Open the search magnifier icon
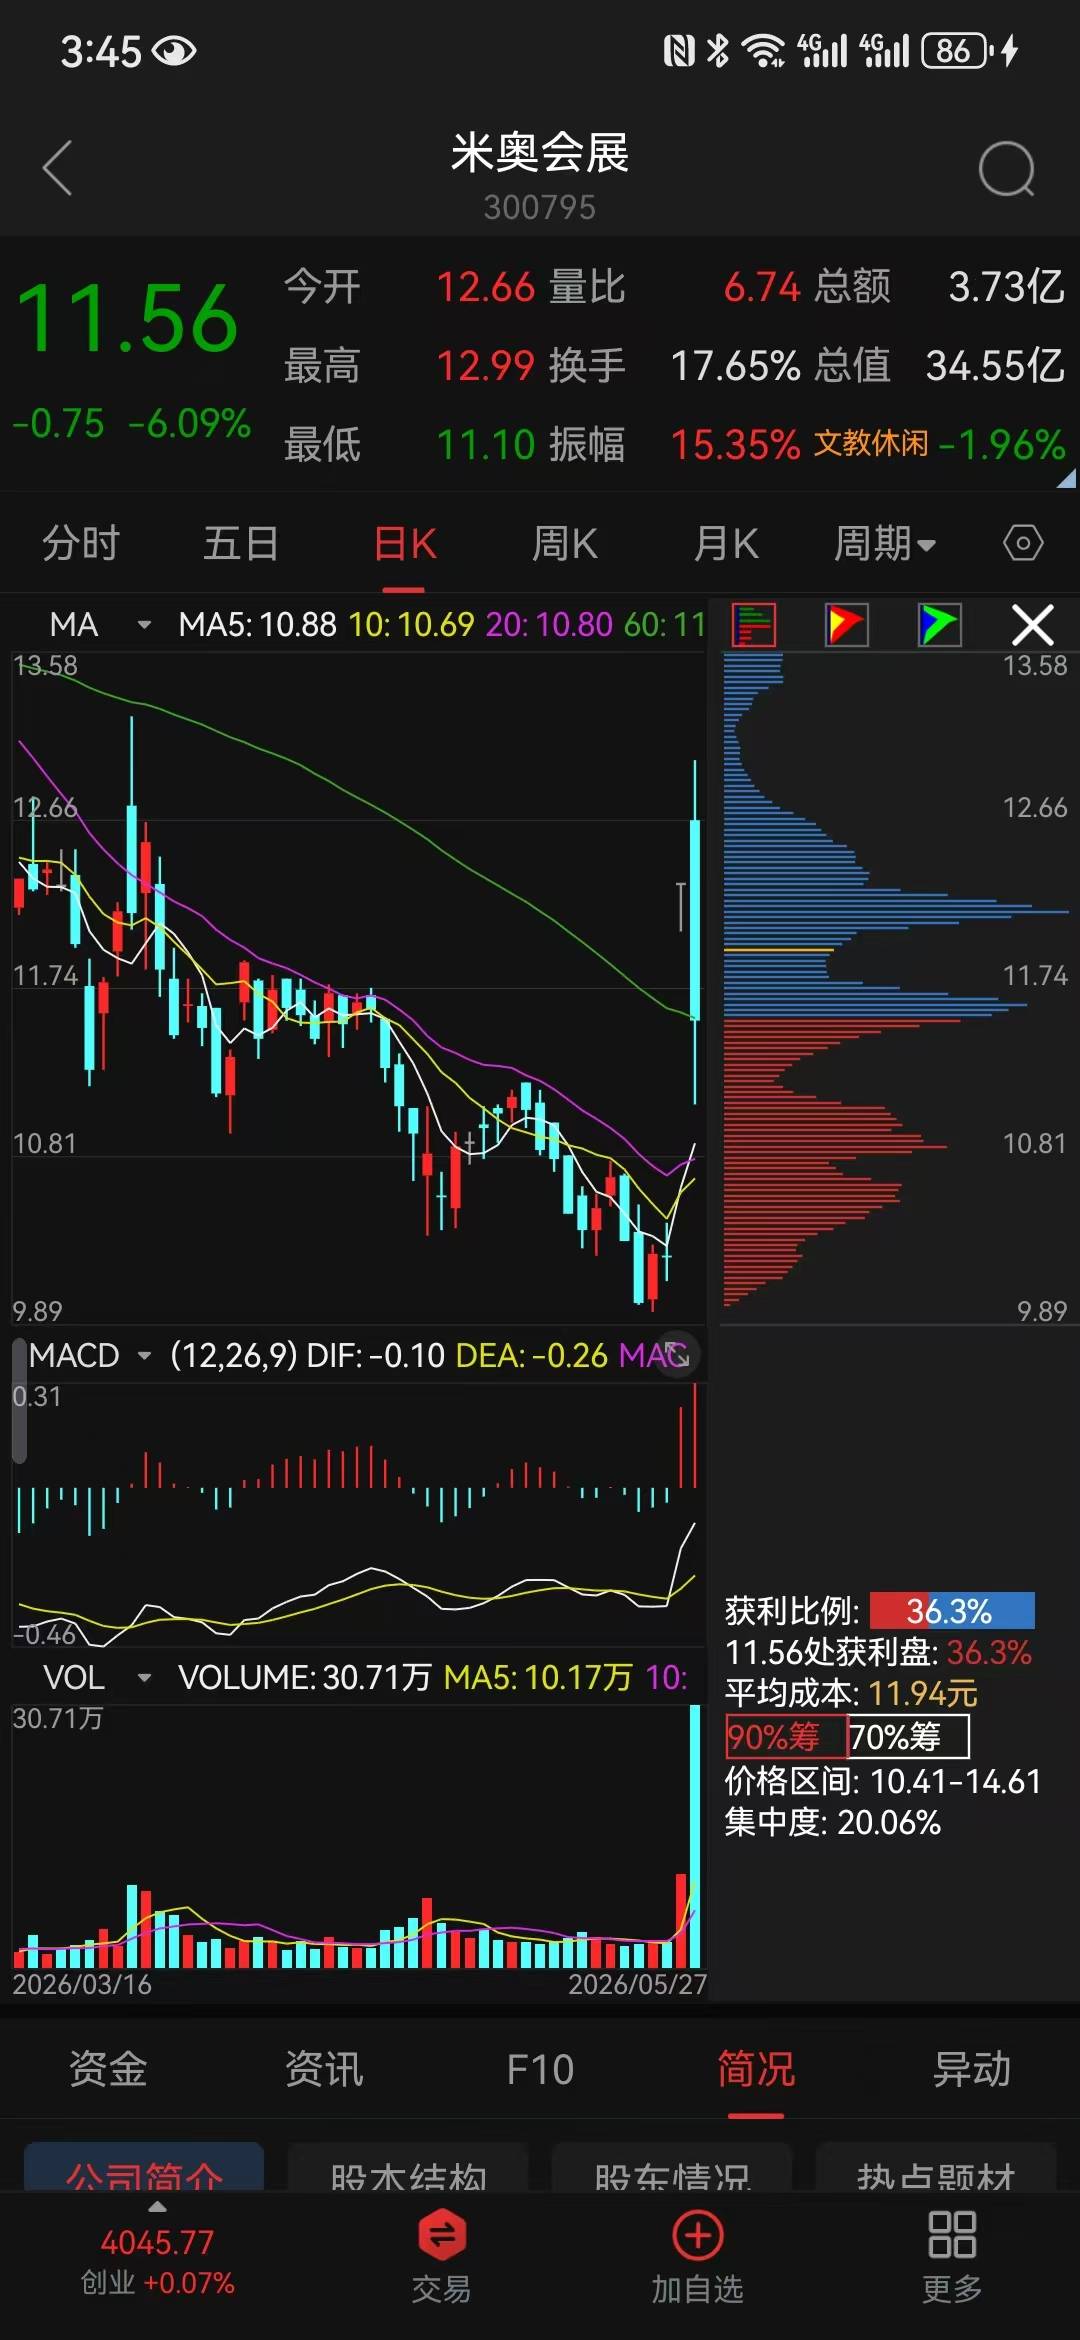This screenshot has height=2340, width=1080. tap(1006, 168)
